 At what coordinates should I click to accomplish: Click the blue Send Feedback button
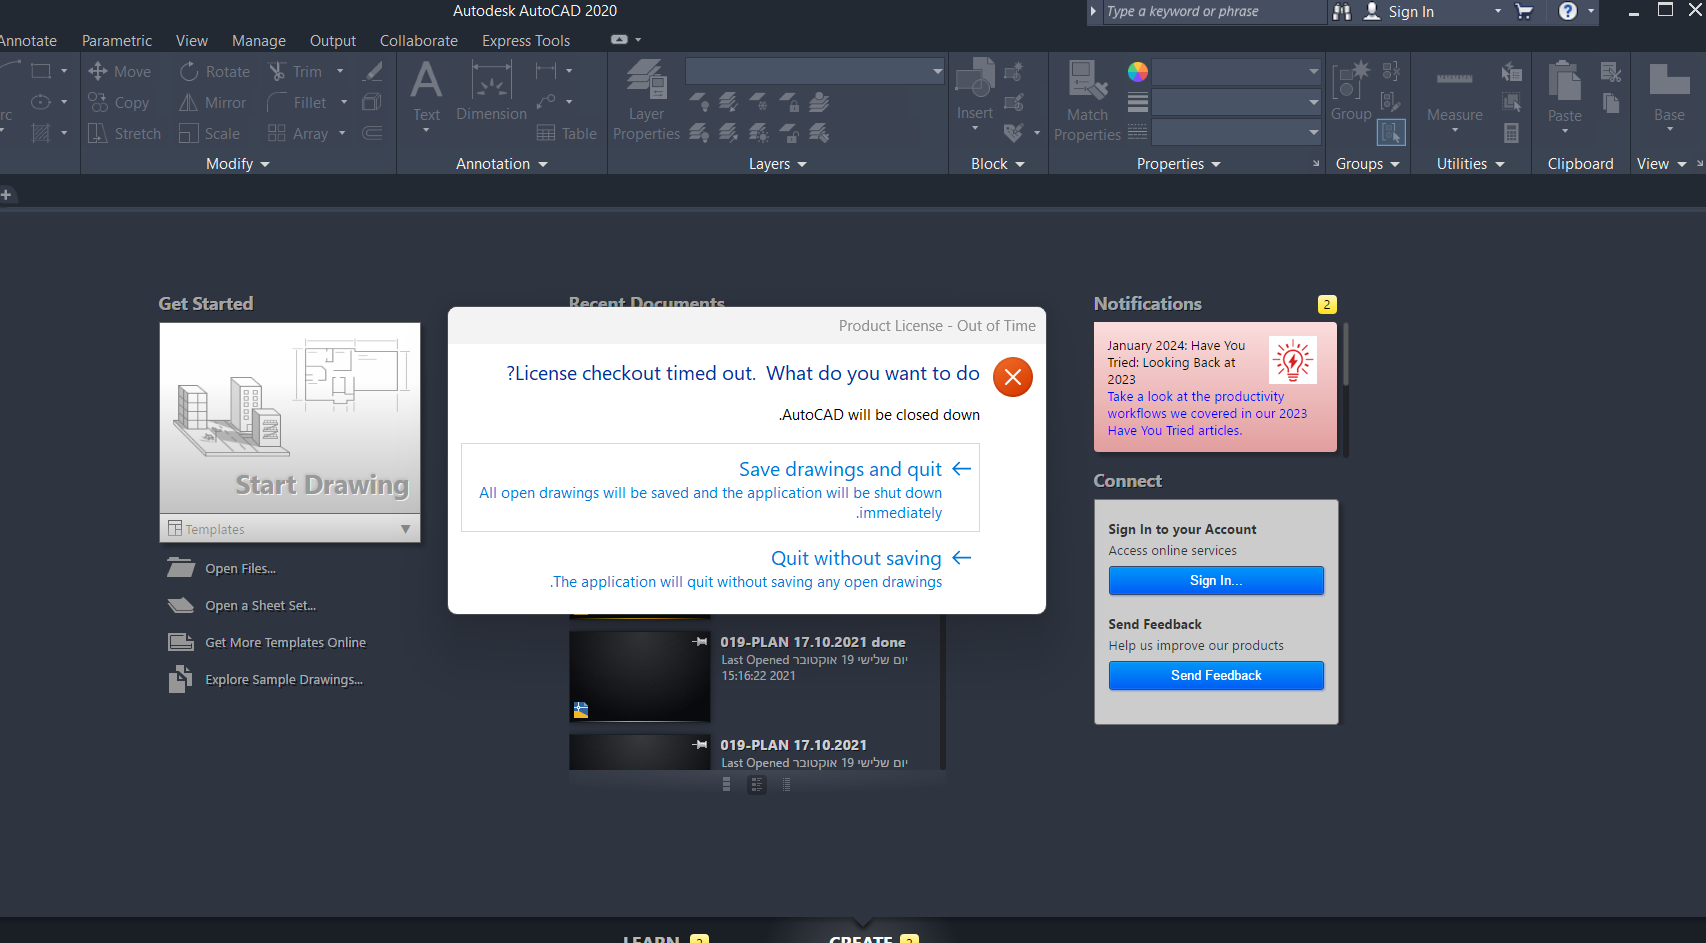(1216, 676)
